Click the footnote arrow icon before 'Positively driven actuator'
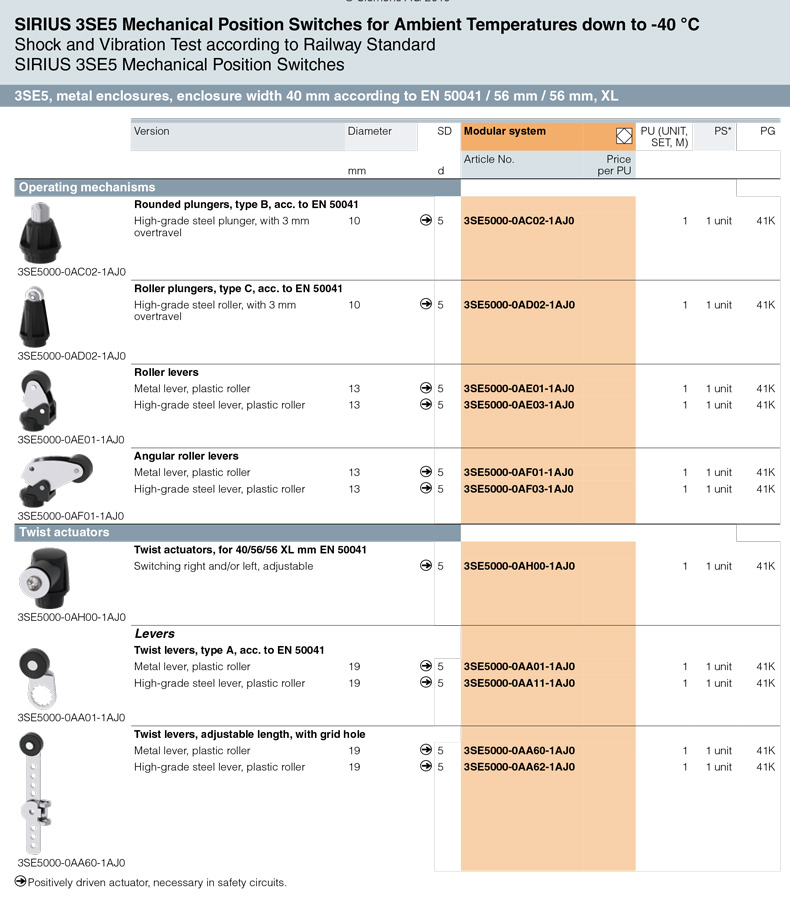 pyautogui.click(x=20, y=882)
